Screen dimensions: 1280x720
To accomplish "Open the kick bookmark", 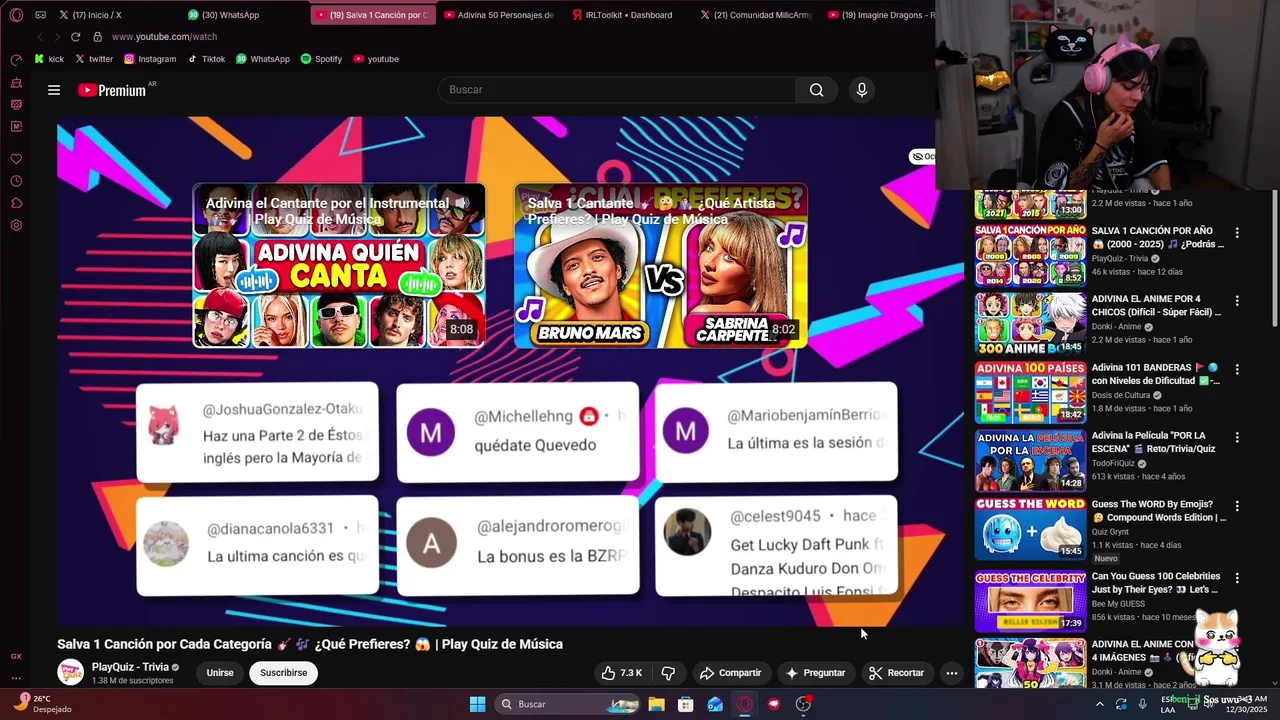I will pos(49,59).
